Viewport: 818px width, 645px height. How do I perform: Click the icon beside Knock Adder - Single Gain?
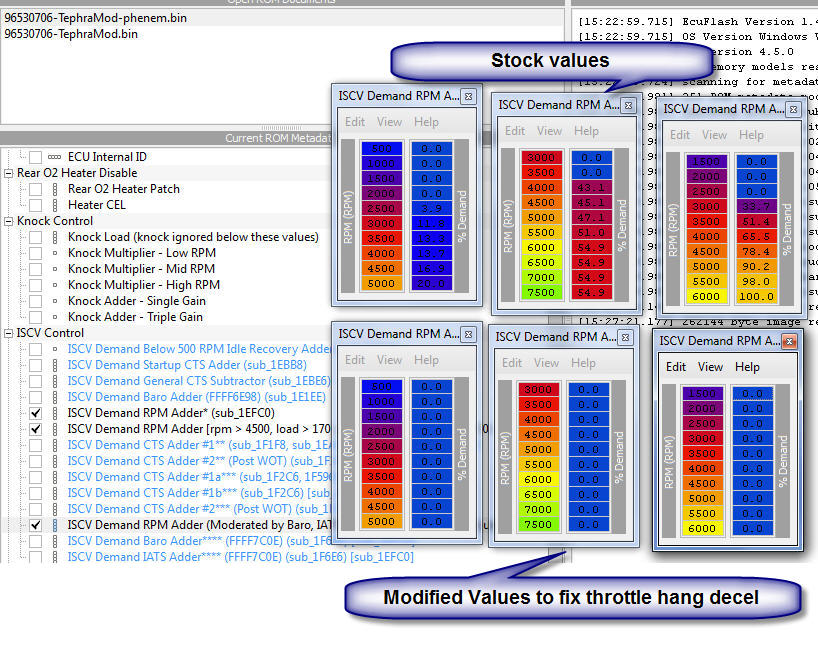54,301
